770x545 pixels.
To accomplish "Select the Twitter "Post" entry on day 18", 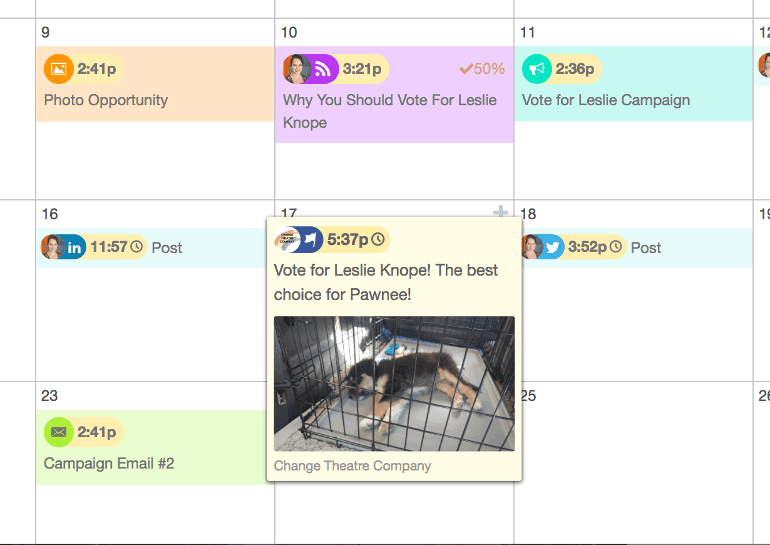I will pos(646,247).
